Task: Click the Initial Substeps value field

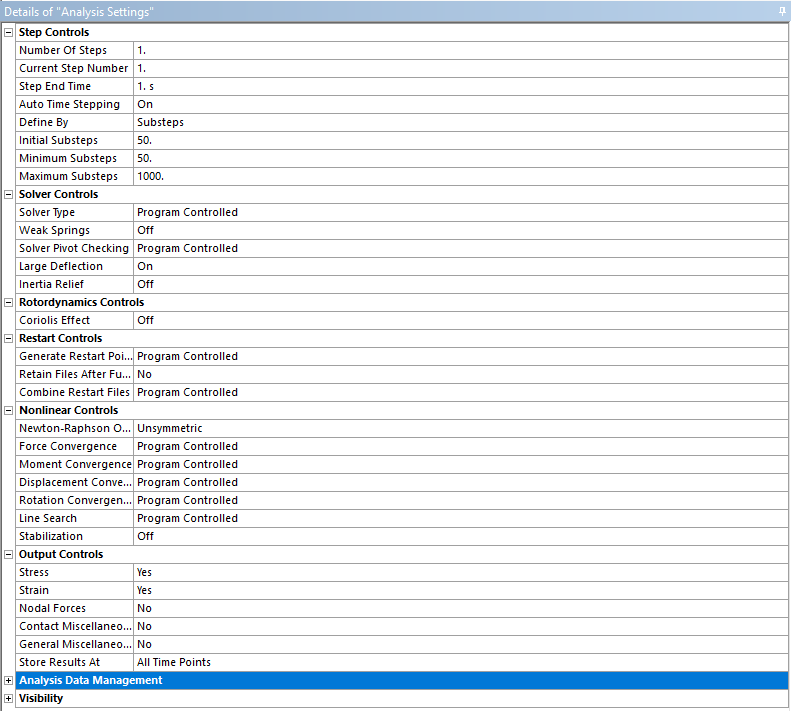Action: click(x=461, y=140)
